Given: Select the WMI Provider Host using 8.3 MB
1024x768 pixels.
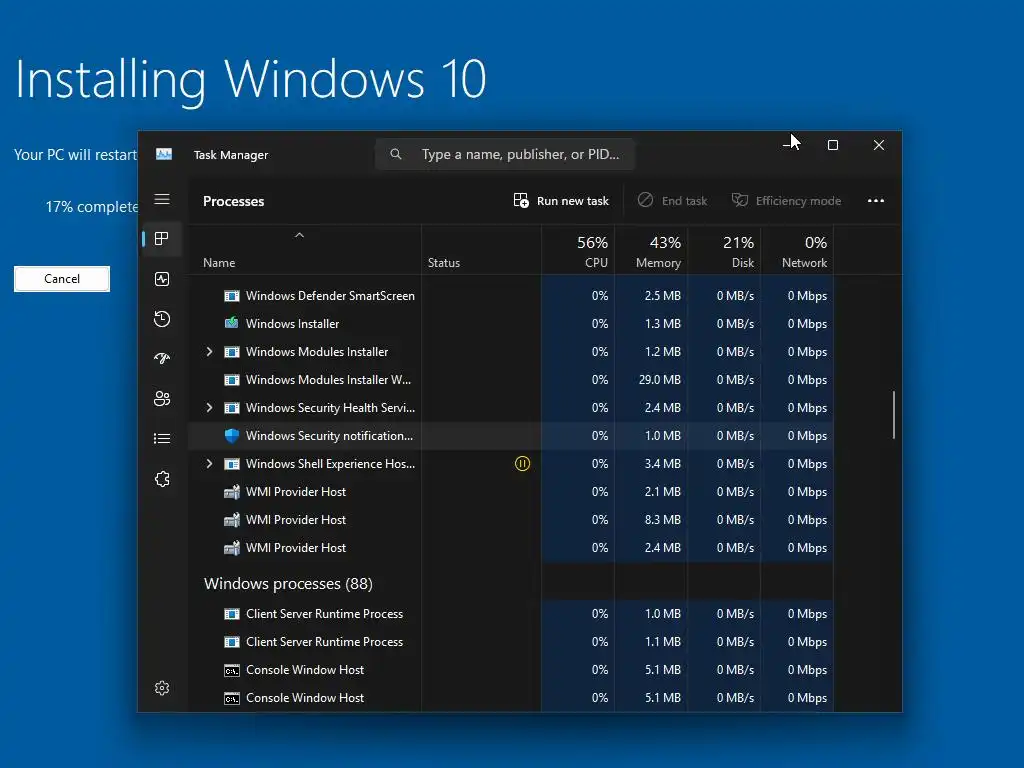Looking at the screenshot, I should tap(511, 520).
